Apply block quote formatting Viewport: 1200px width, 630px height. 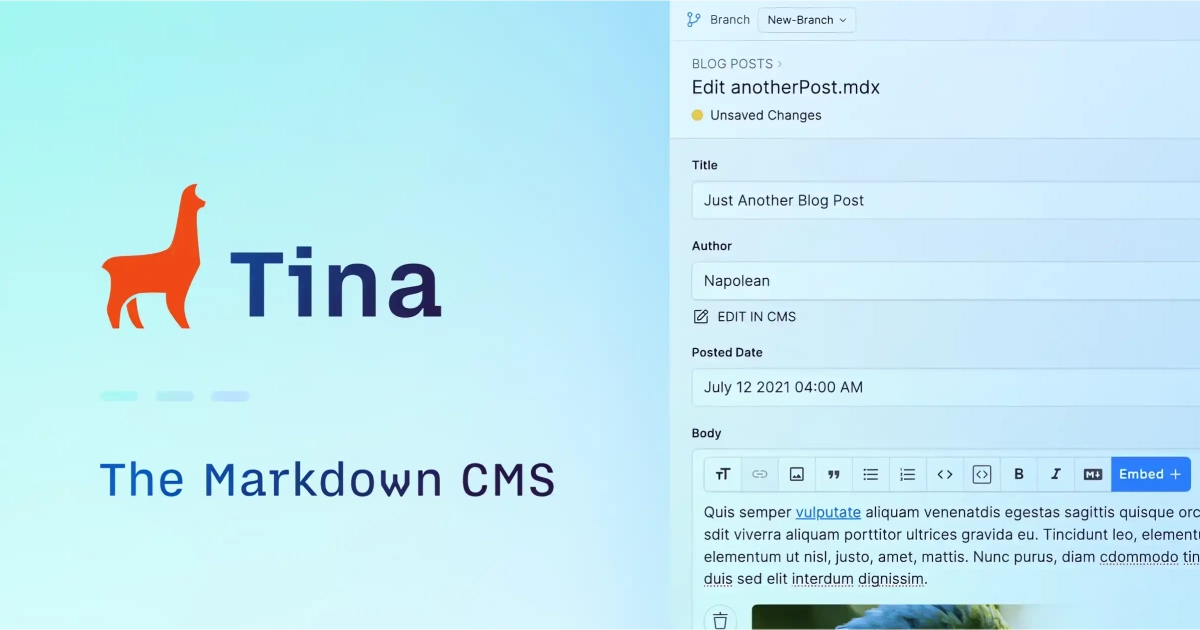834,474
